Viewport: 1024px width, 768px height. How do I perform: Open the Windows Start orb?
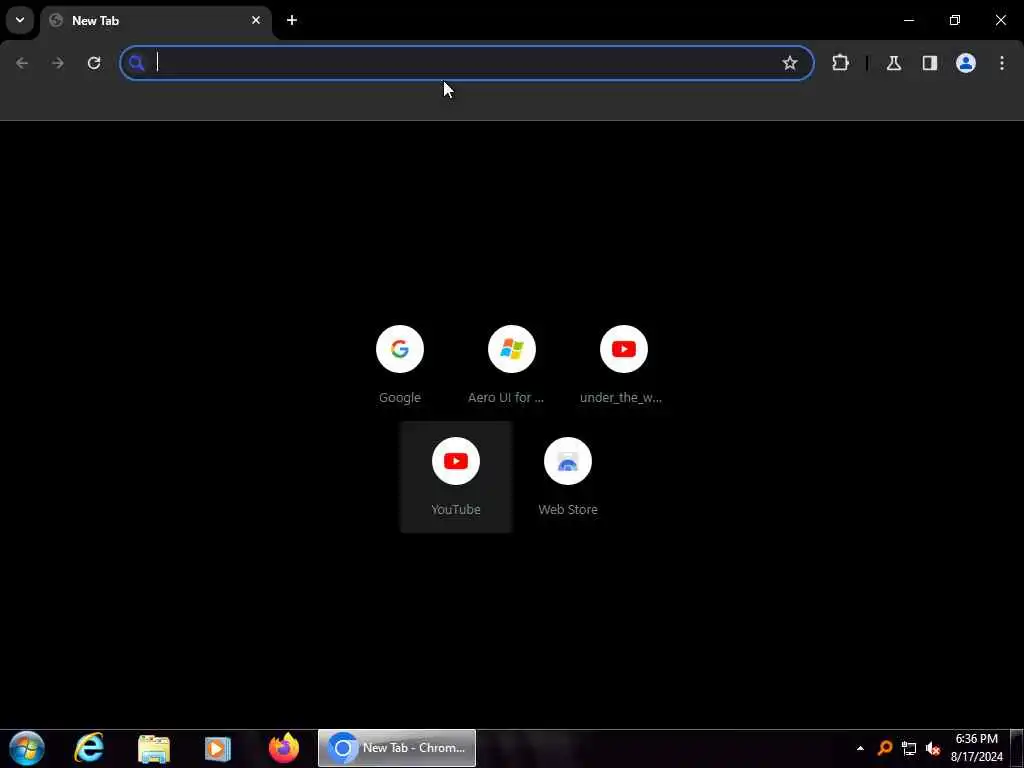click(27, 748)
